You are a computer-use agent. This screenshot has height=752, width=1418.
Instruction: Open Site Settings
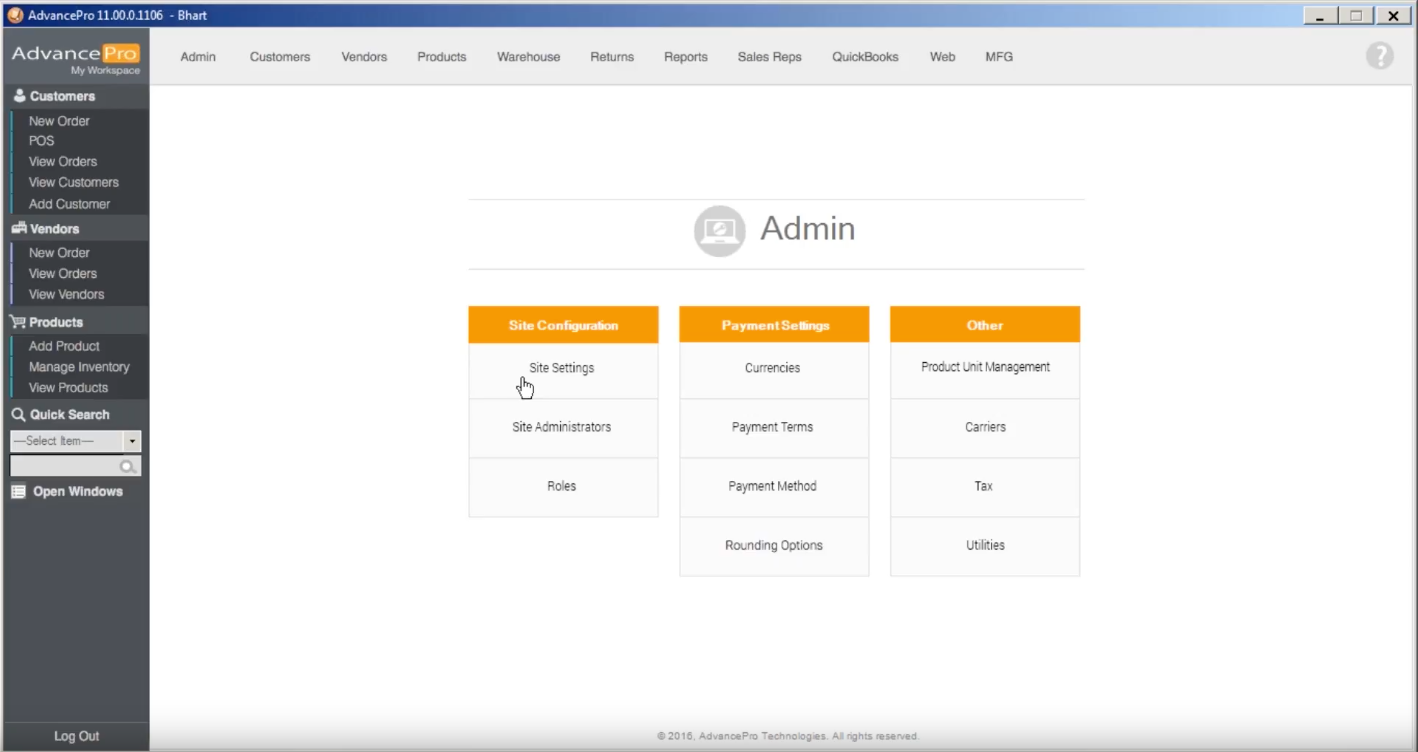coord(563,368)
